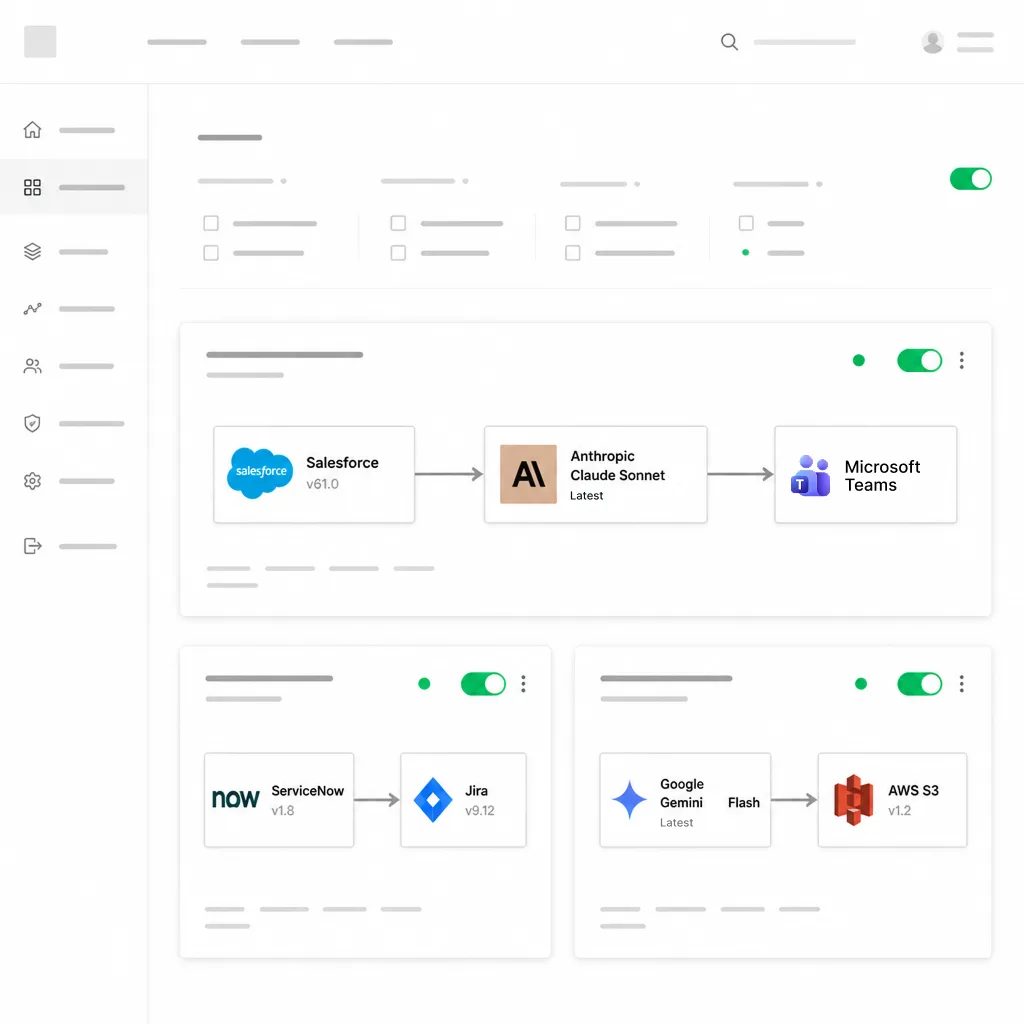
Task: Click the 'v61.0' version text
Action: 323,484
